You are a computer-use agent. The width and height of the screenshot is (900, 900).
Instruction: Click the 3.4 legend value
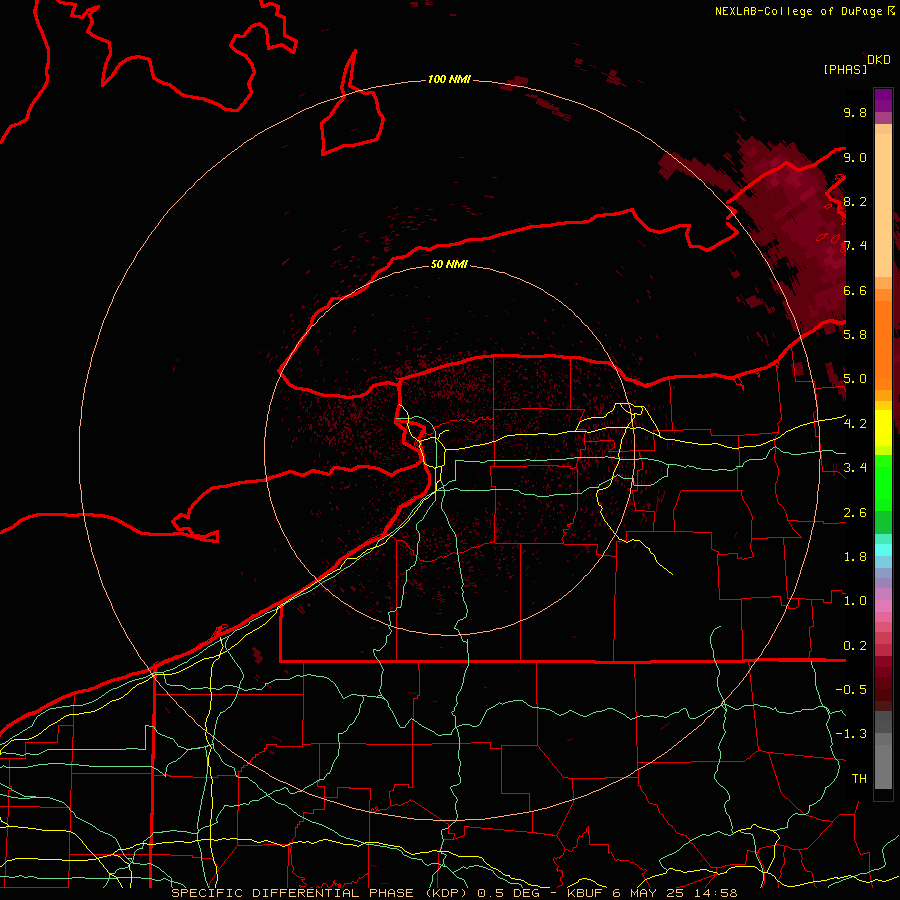tap(855, 468)
